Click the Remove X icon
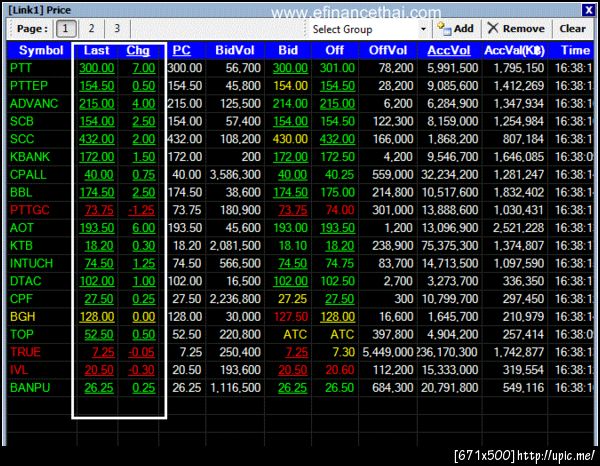This screenshot has width=600, height=466. (493, 28)
